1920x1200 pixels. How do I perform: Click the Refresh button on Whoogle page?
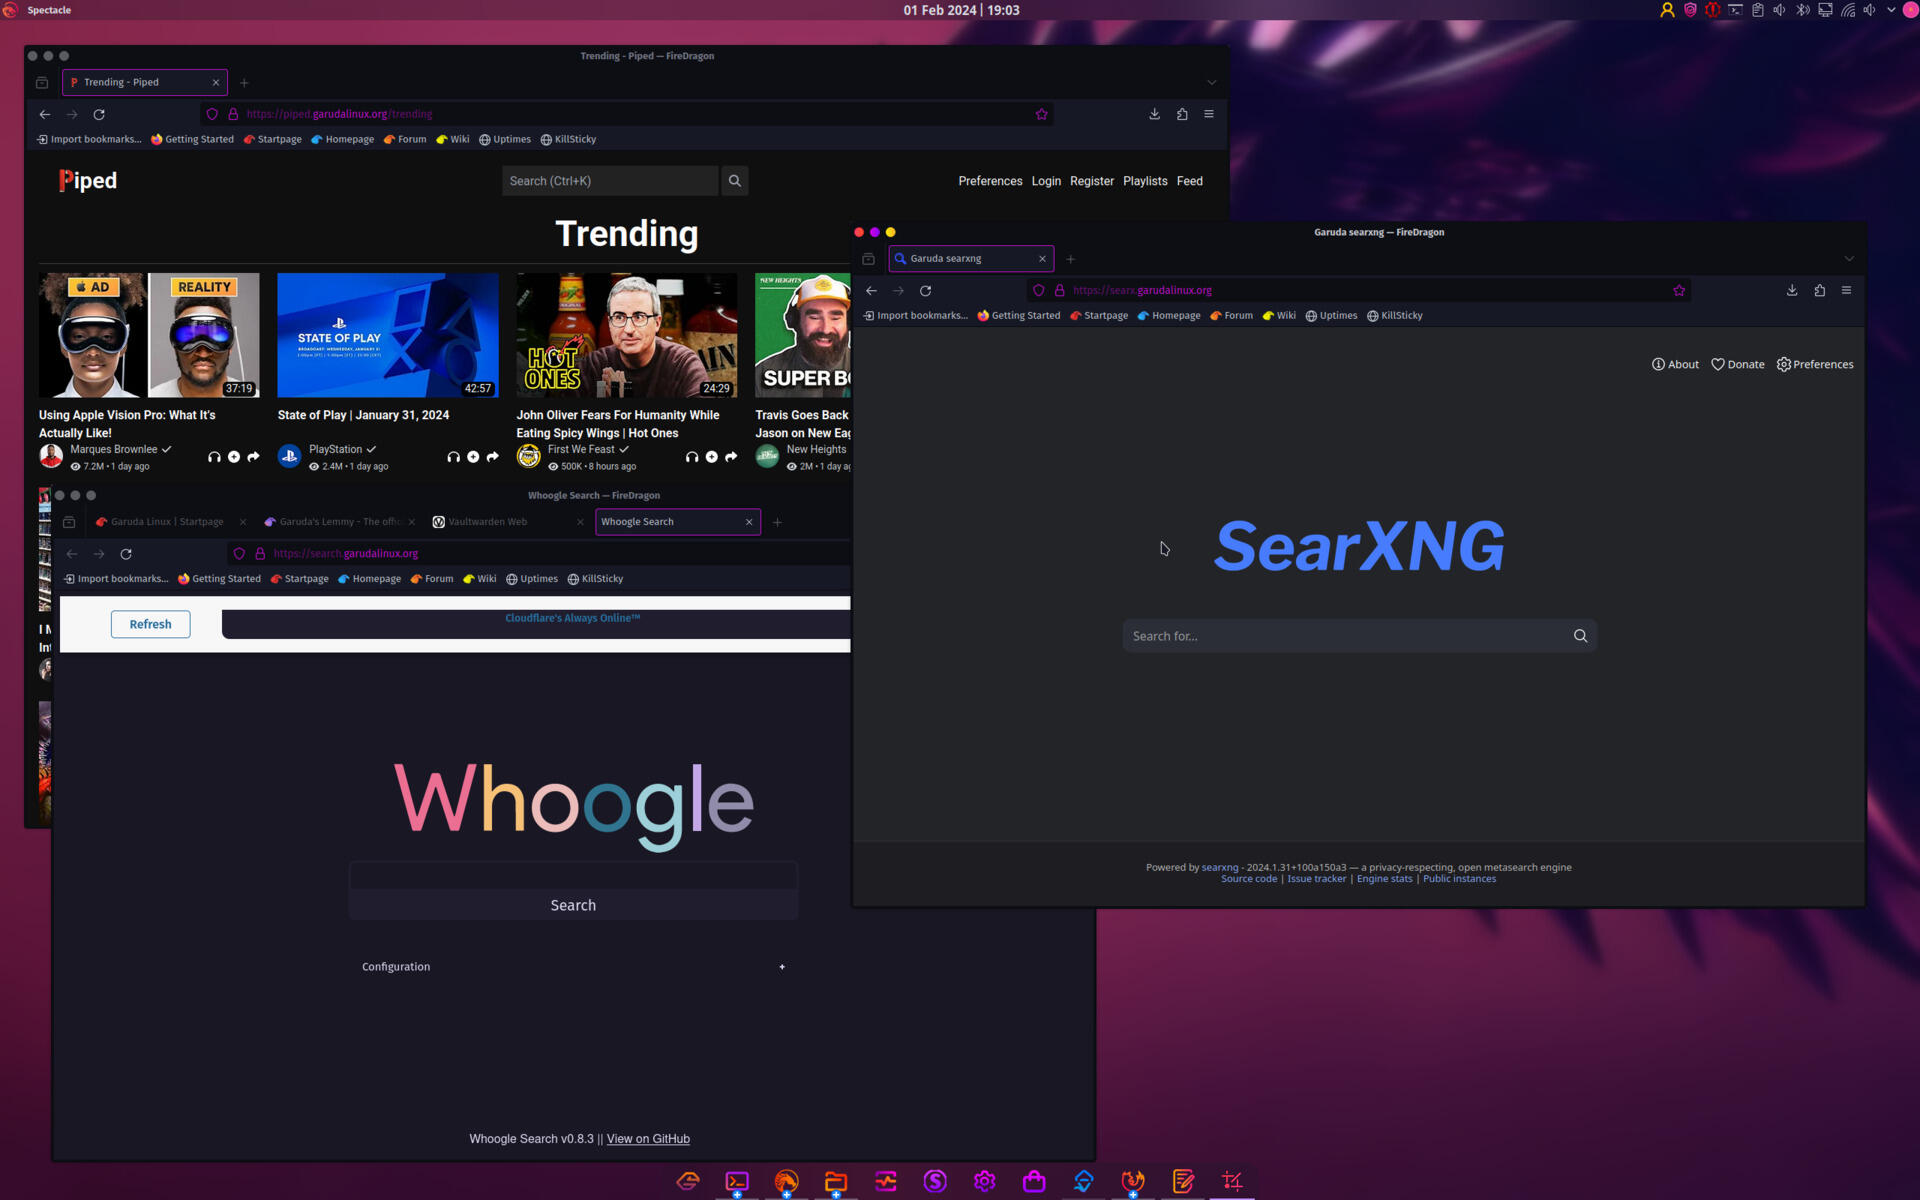[150, 624]
